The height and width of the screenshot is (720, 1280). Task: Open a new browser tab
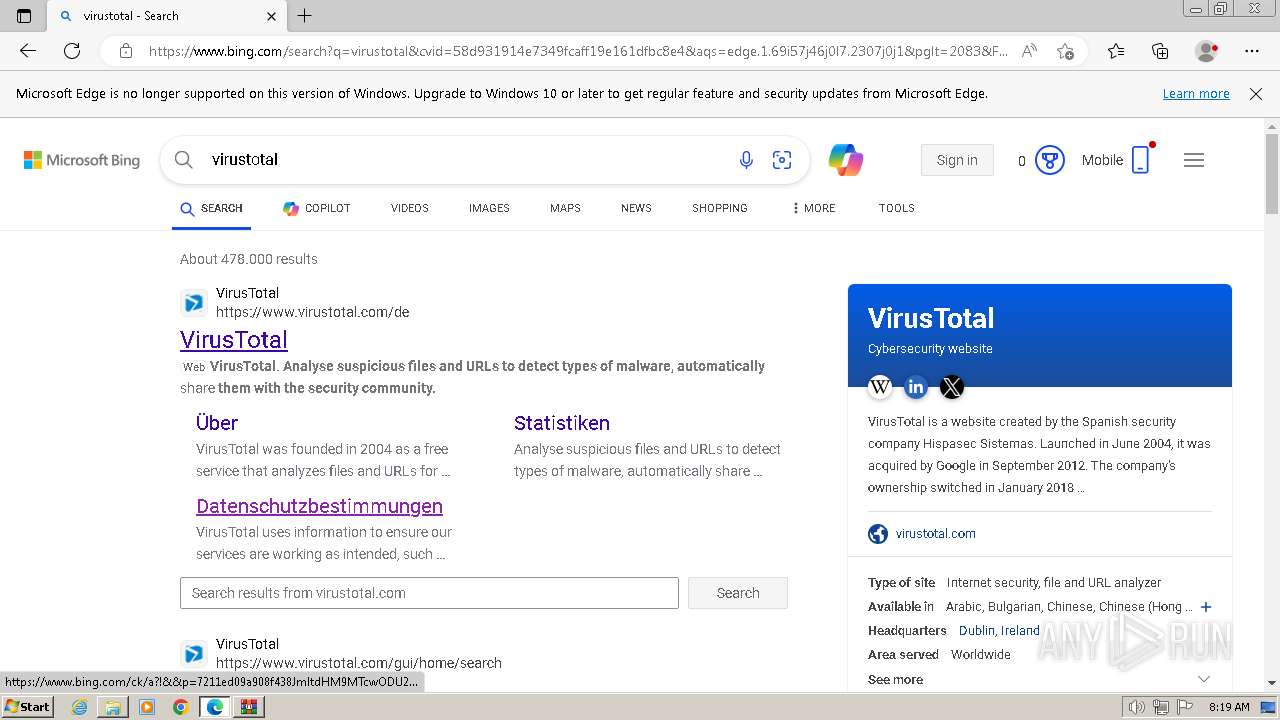pos(305,16)
